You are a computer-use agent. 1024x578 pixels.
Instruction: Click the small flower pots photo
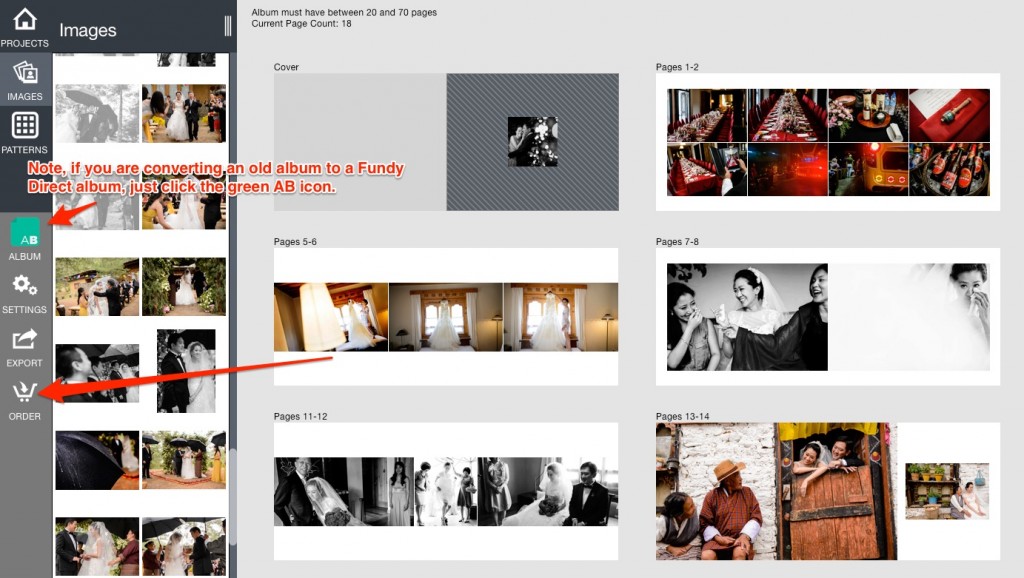pos(947,491)
